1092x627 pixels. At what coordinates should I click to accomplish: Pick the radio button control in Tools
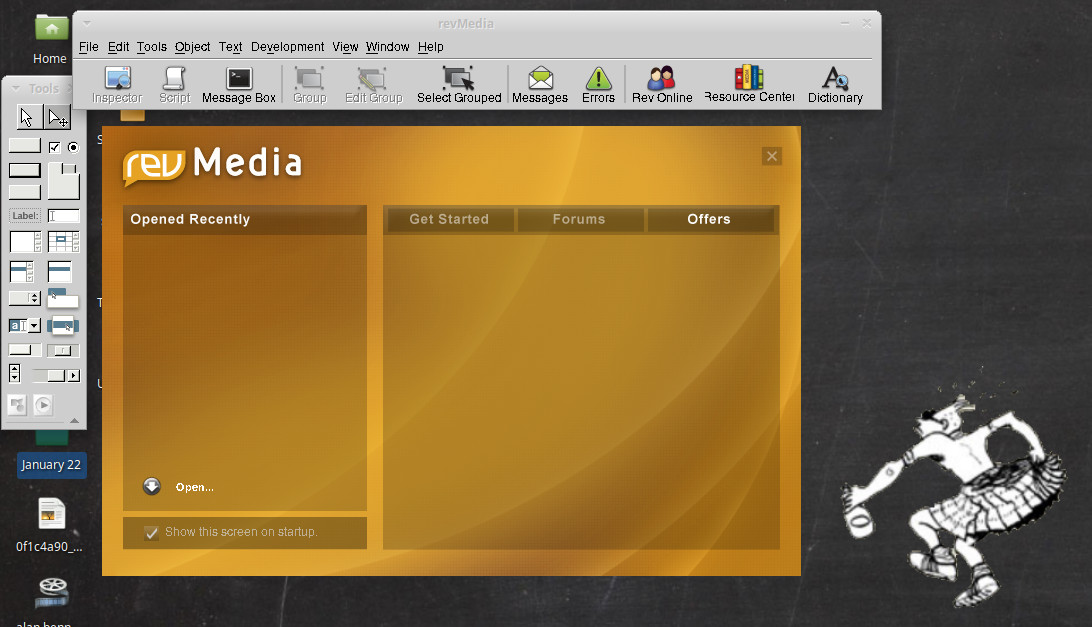(73, 147)
